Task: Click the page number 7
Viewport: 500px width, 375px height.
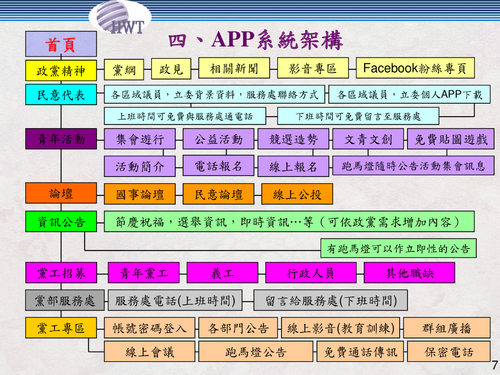Action: [495, 365]
